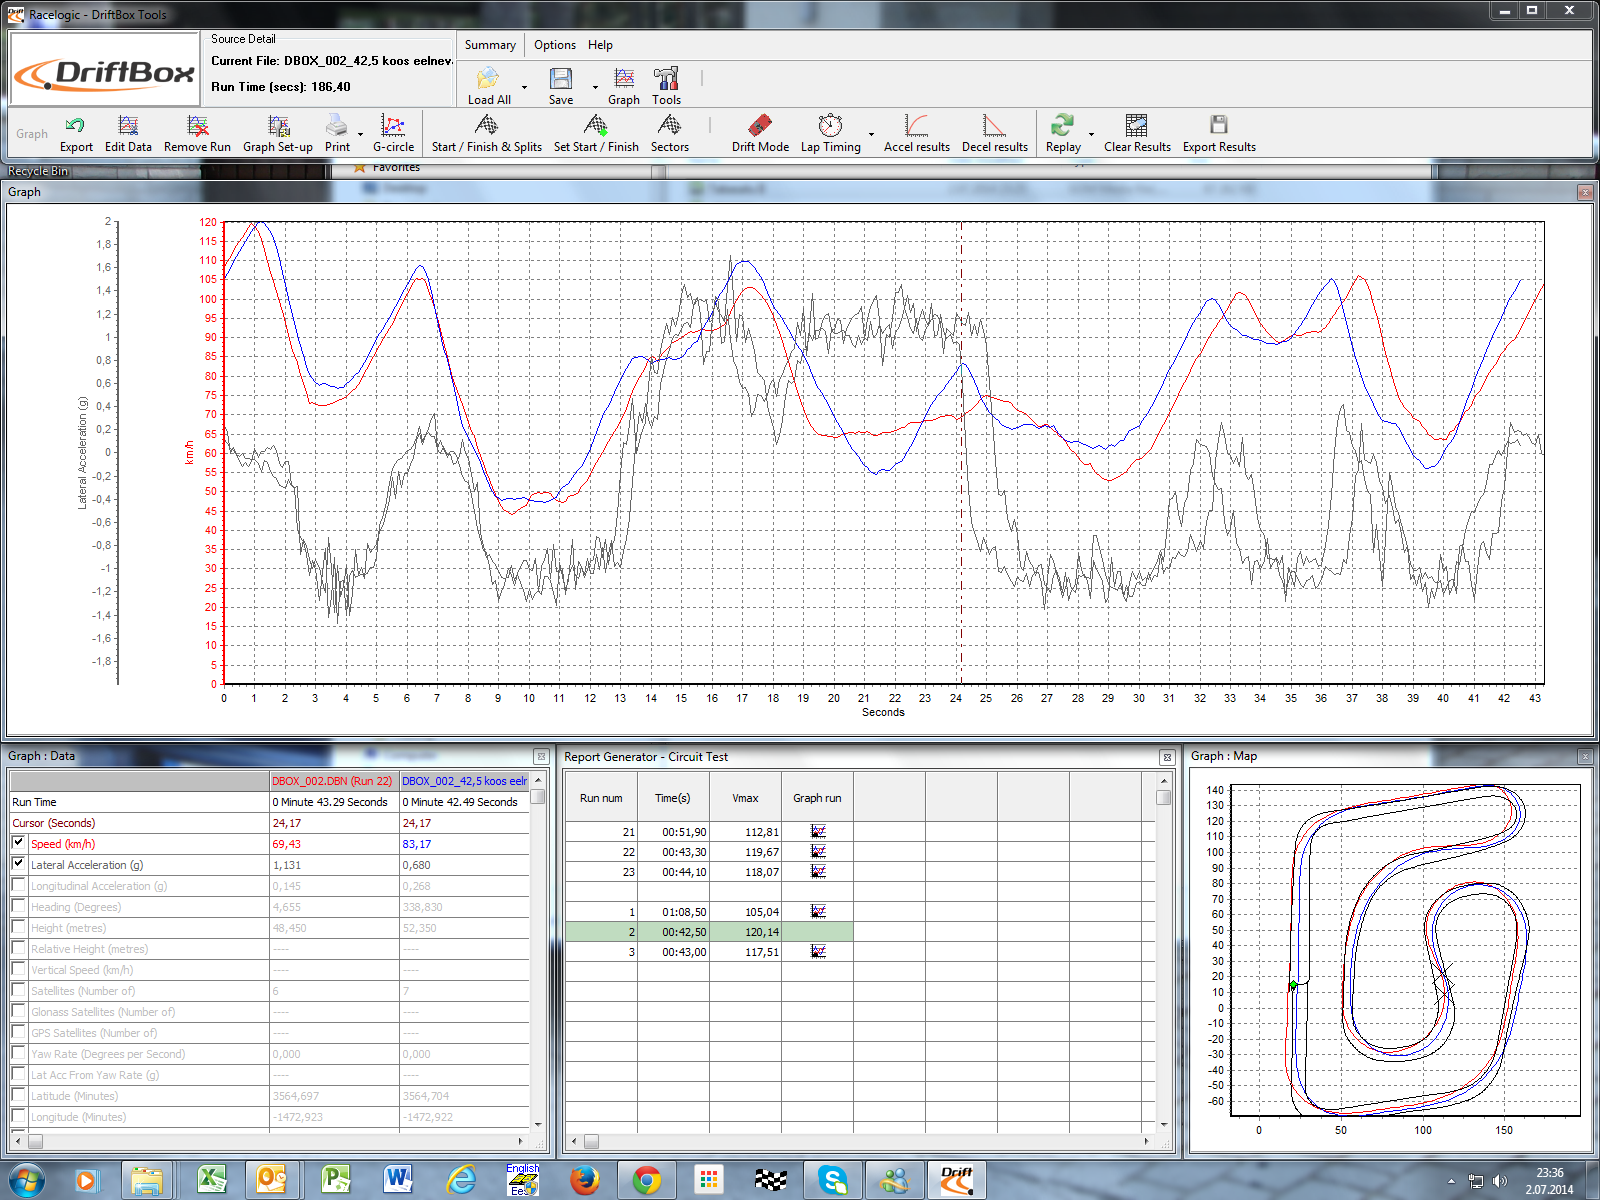This screenshot has height=1200, width=1600.
Task: Open Firefox from the taskbar
Action: coord(585,1180)
